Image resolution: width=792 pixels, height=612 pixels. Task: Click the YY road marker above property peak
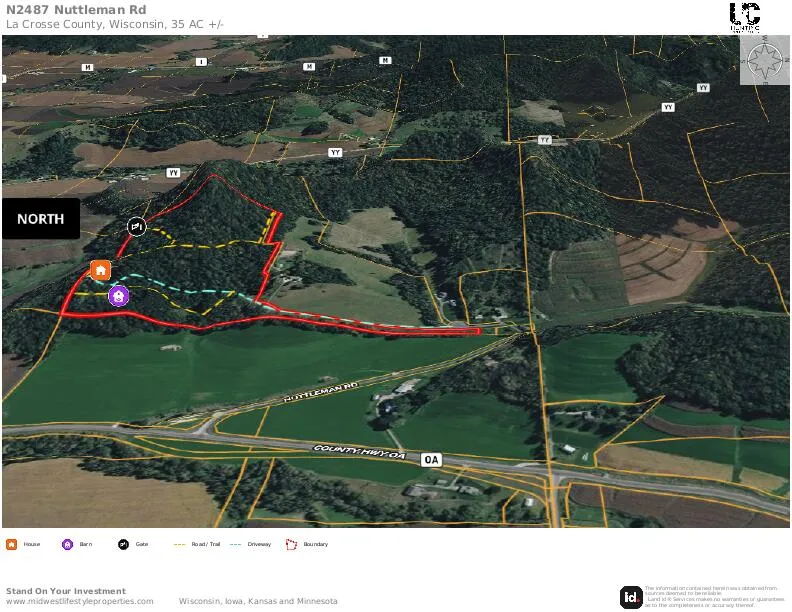click(x=173, y=173)
